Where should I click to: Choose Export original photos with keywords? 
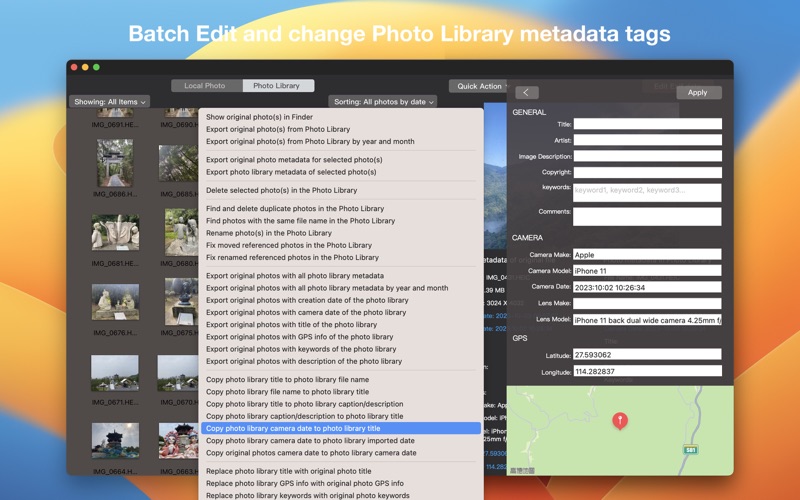[341, 349]
